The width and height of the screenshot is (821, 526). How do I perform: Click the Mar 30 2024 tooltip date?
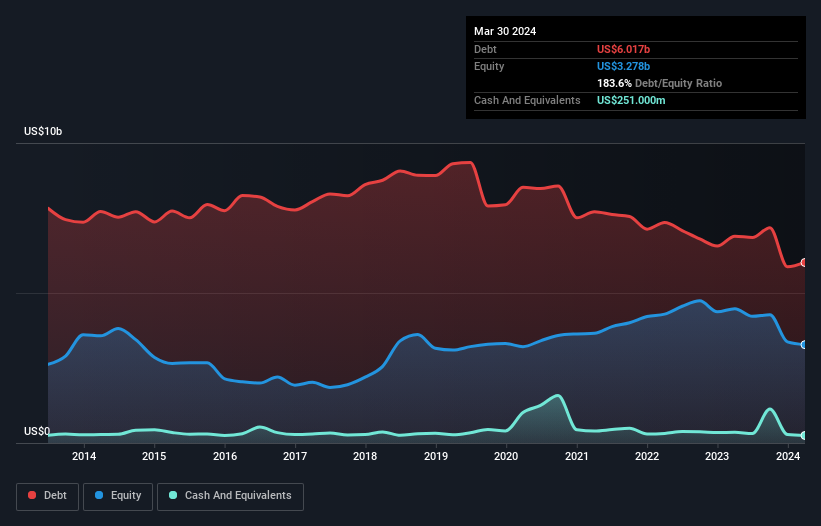pos(505,31)
